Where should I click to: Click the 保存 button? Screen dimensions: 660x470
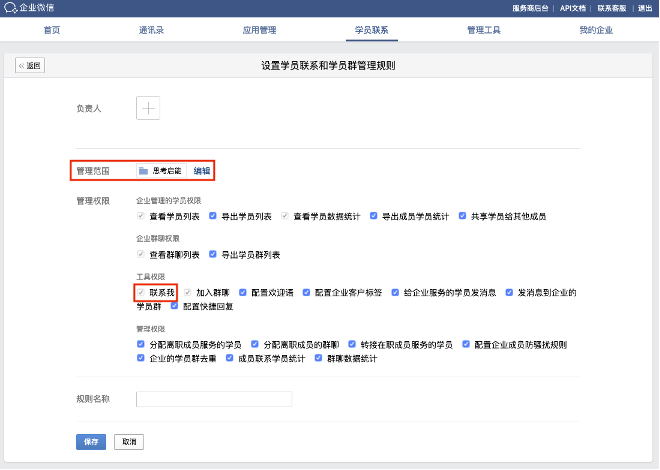[90, 441]
